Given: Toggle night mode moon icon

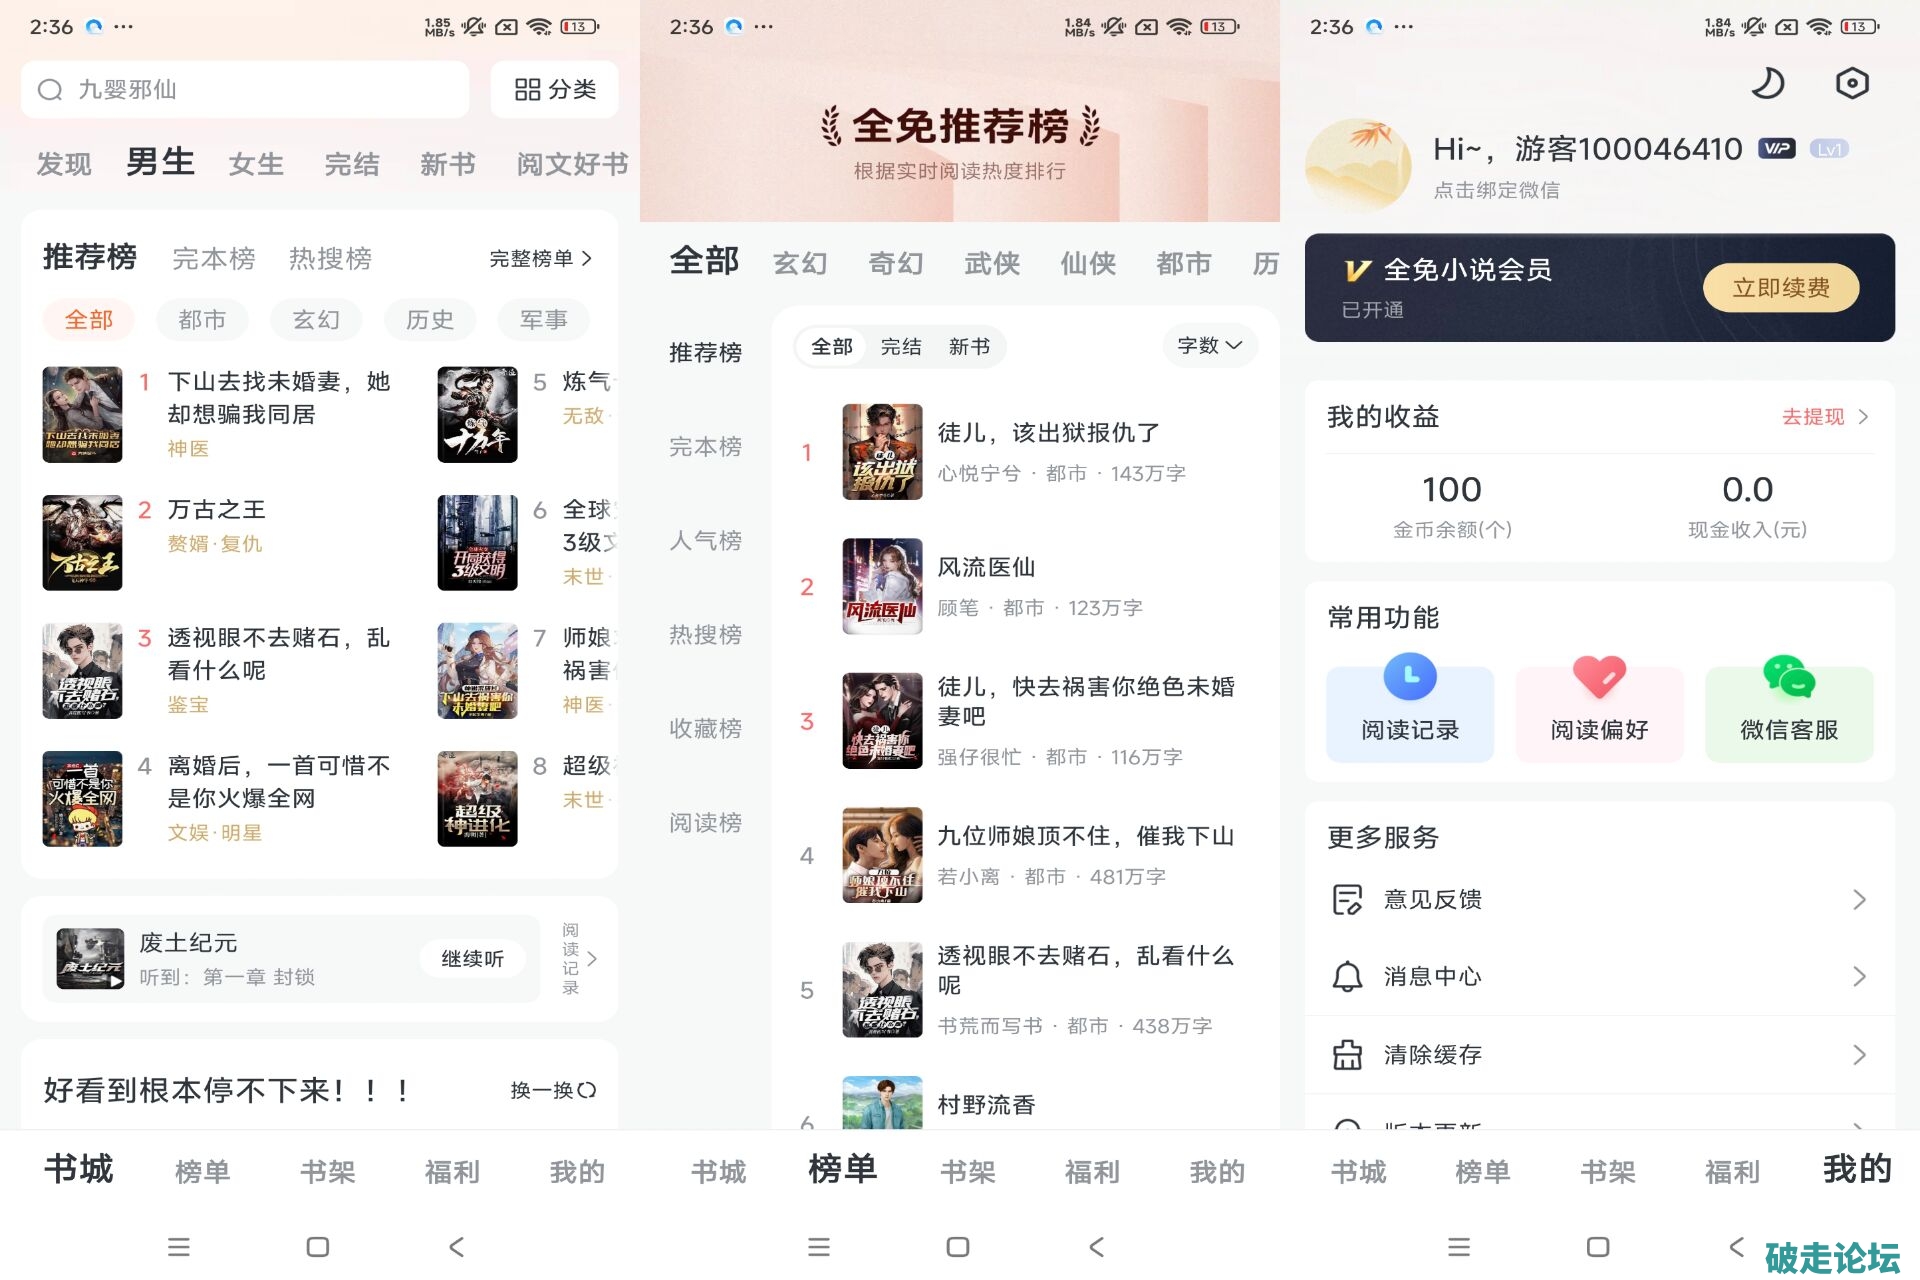Looking at the screenshot, I should pyautogui.click(x=1767, y=83).
